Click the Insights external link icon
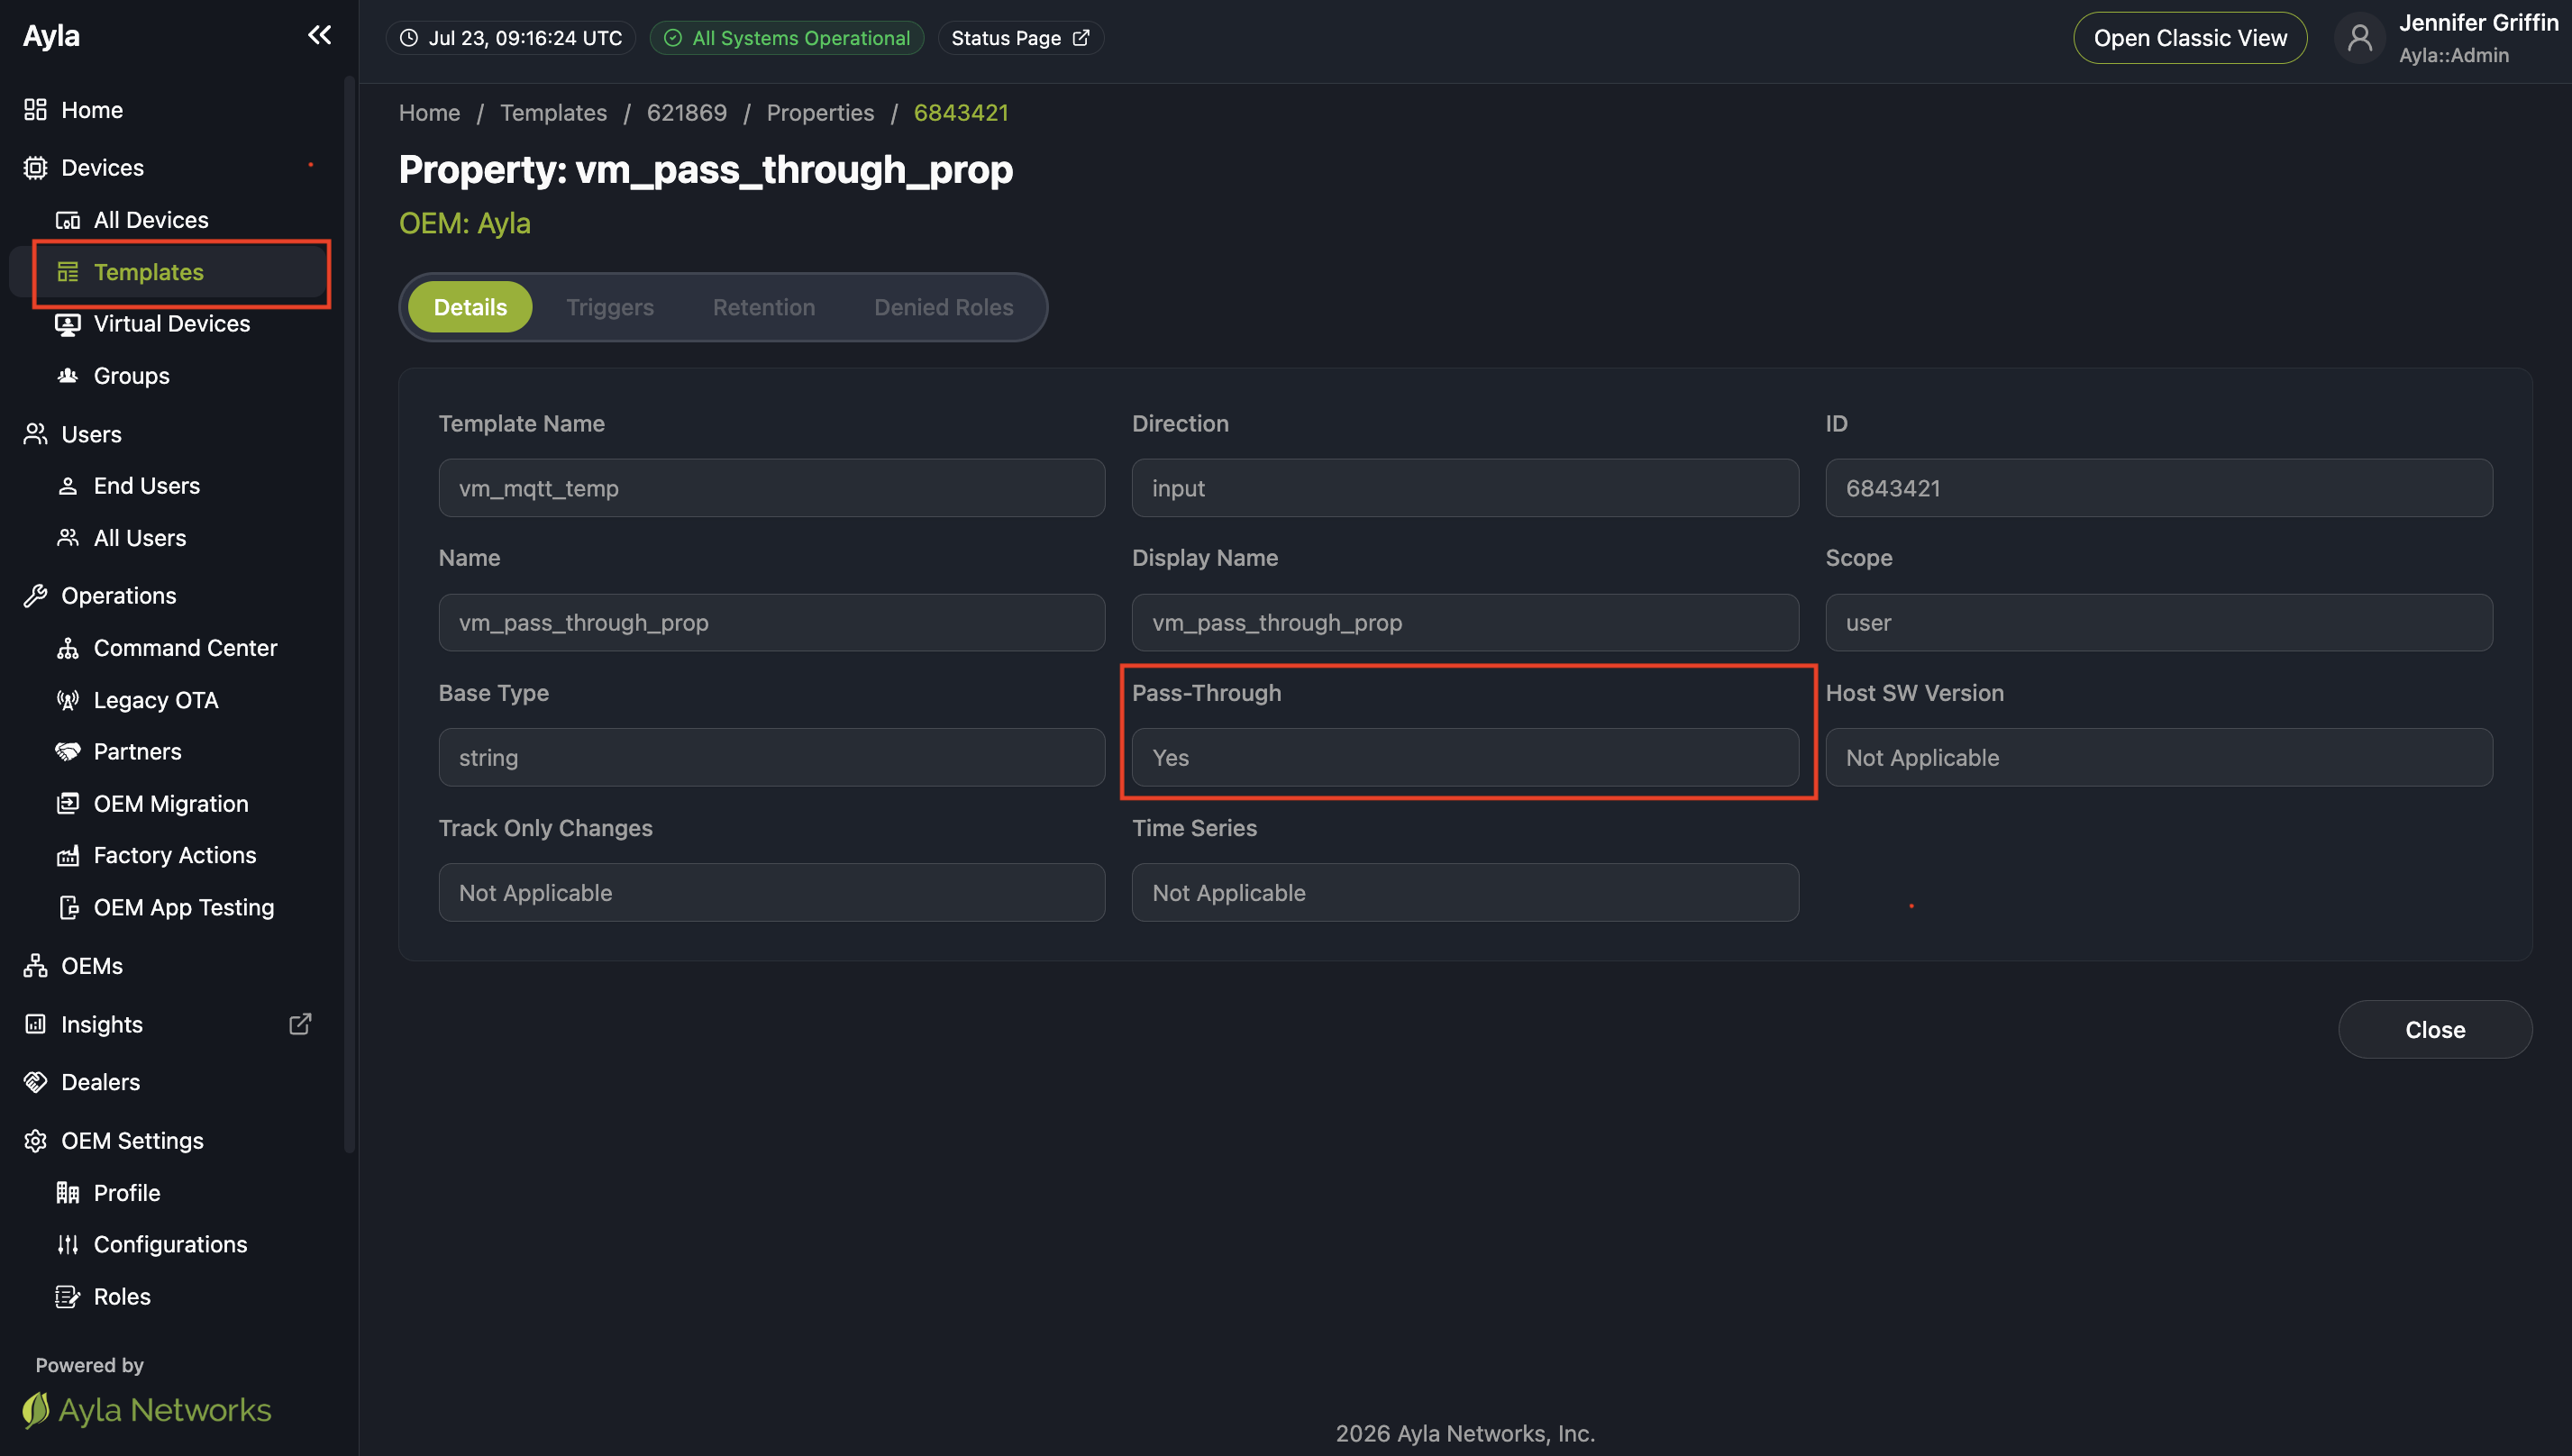Image resolution: width=2572 pixels, height=1456 pixels. [x=300, y=1024]
